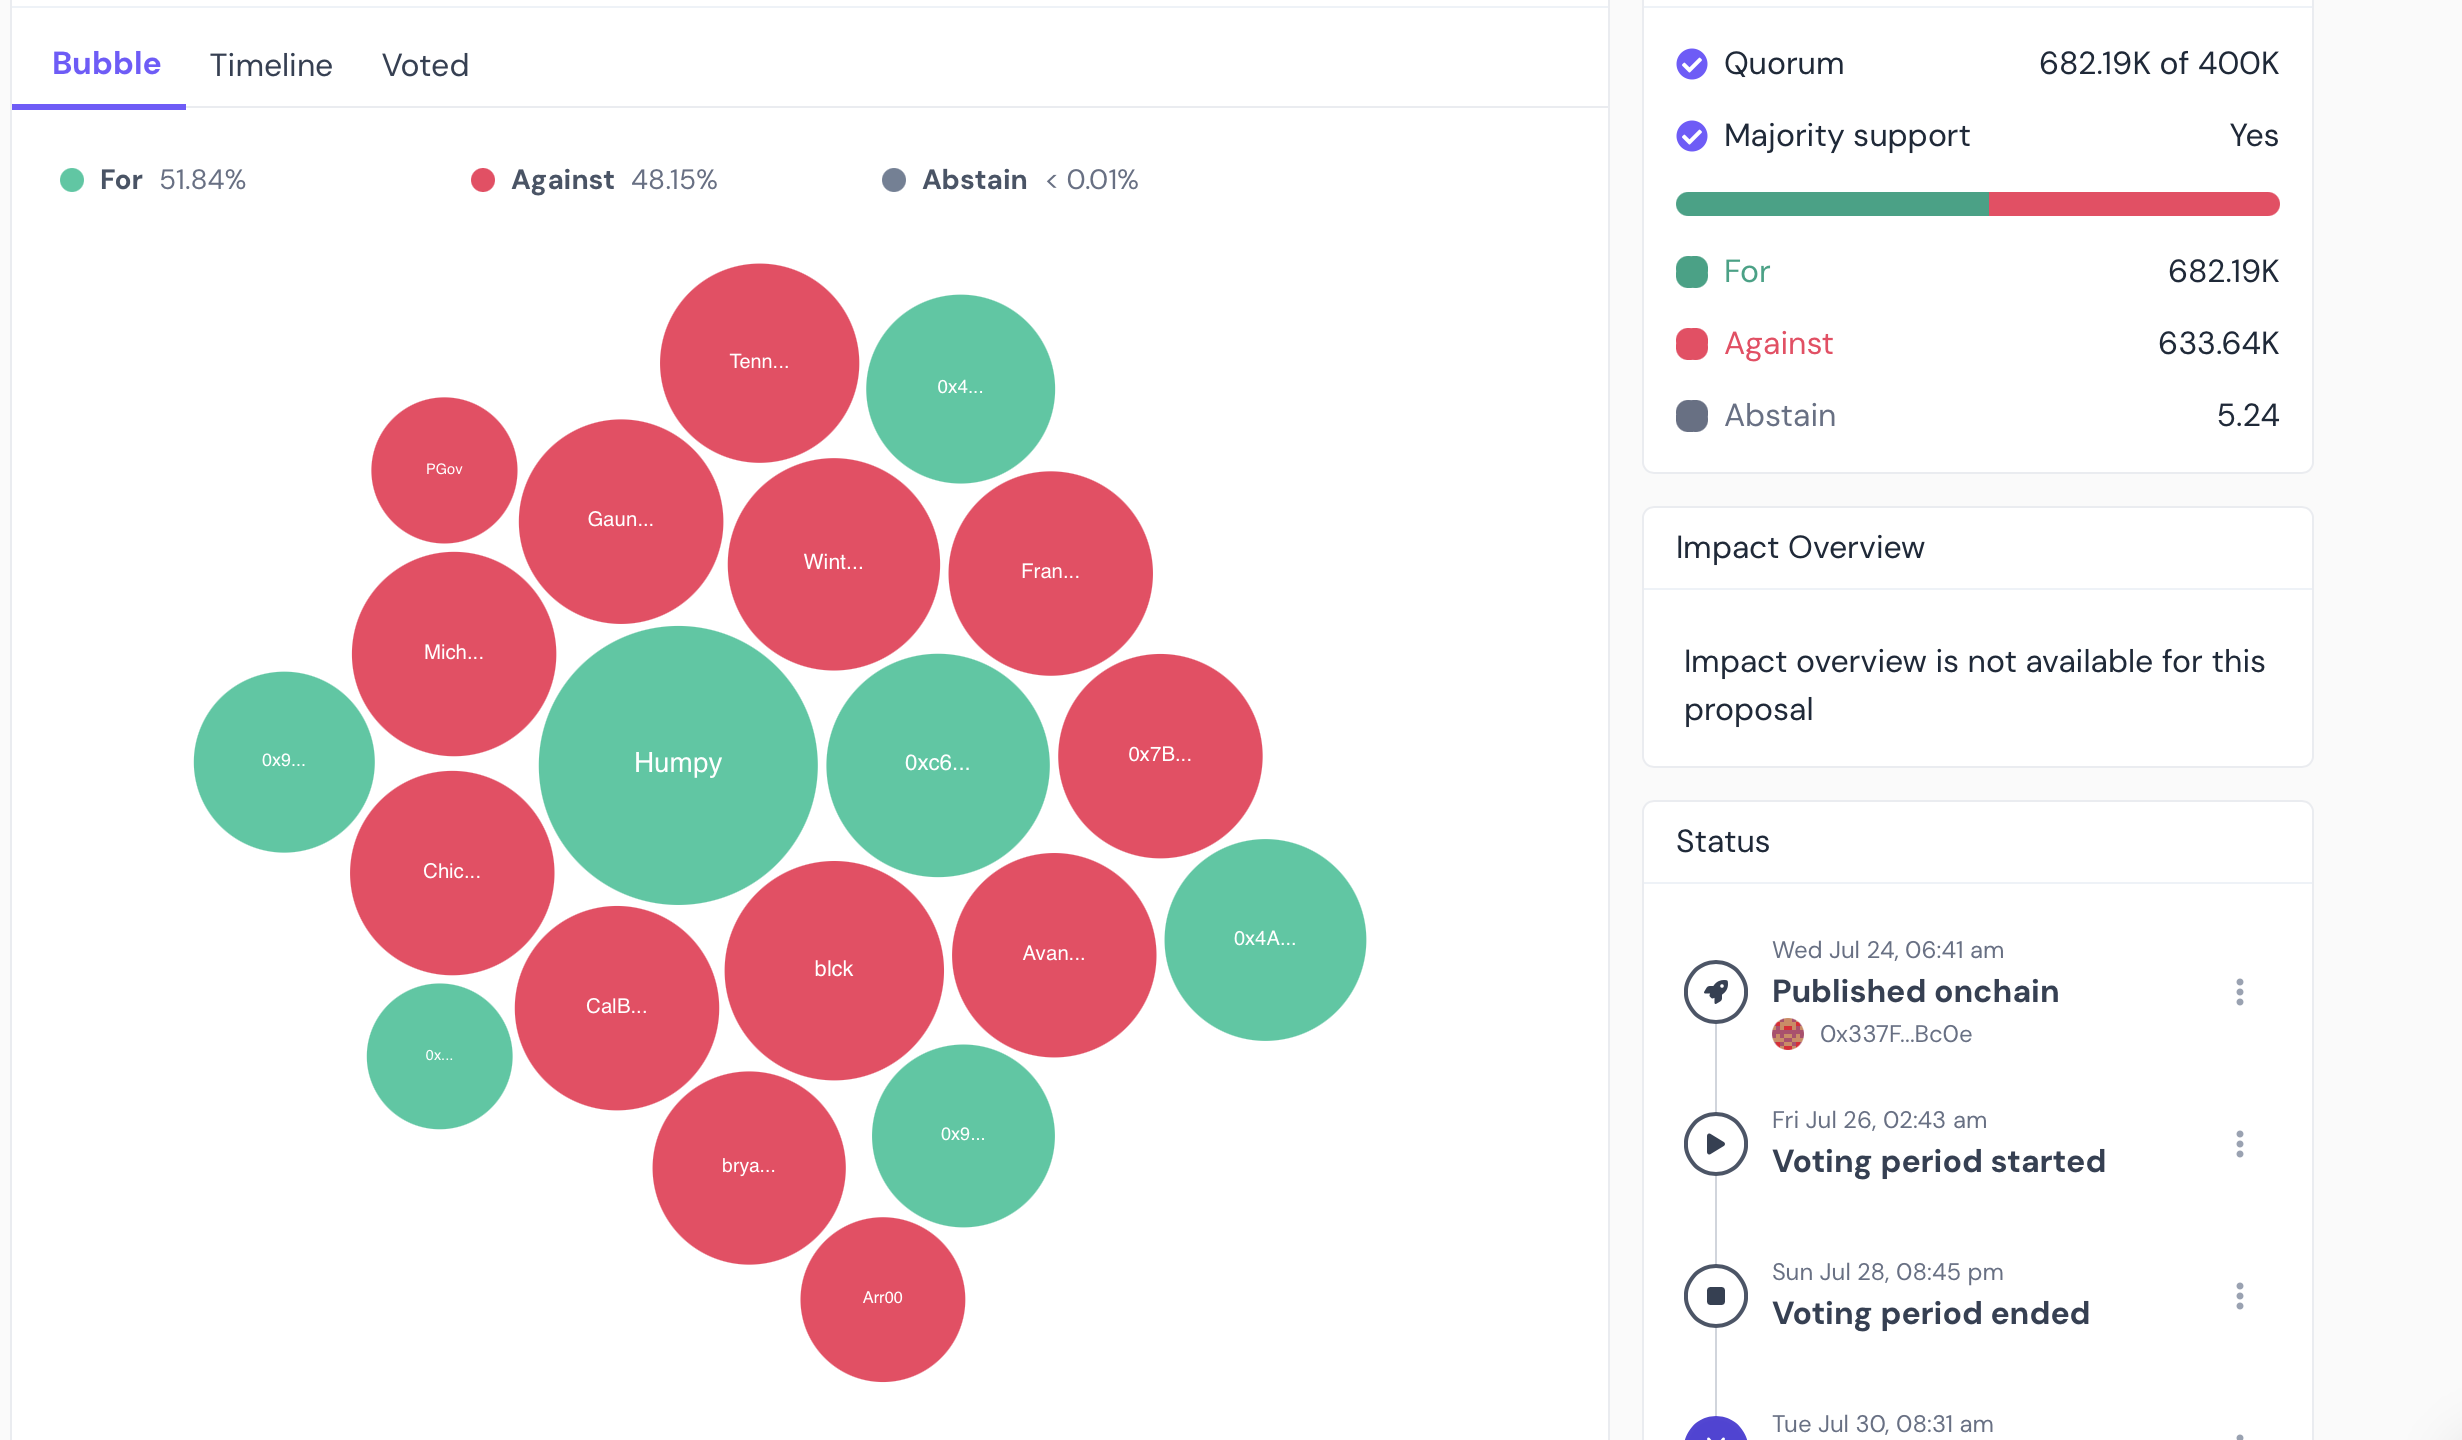The height and width of the screenshot is (1440, 2462).
Task: Open options menu for Voting period started
Action: (x=2239, y=1144)
